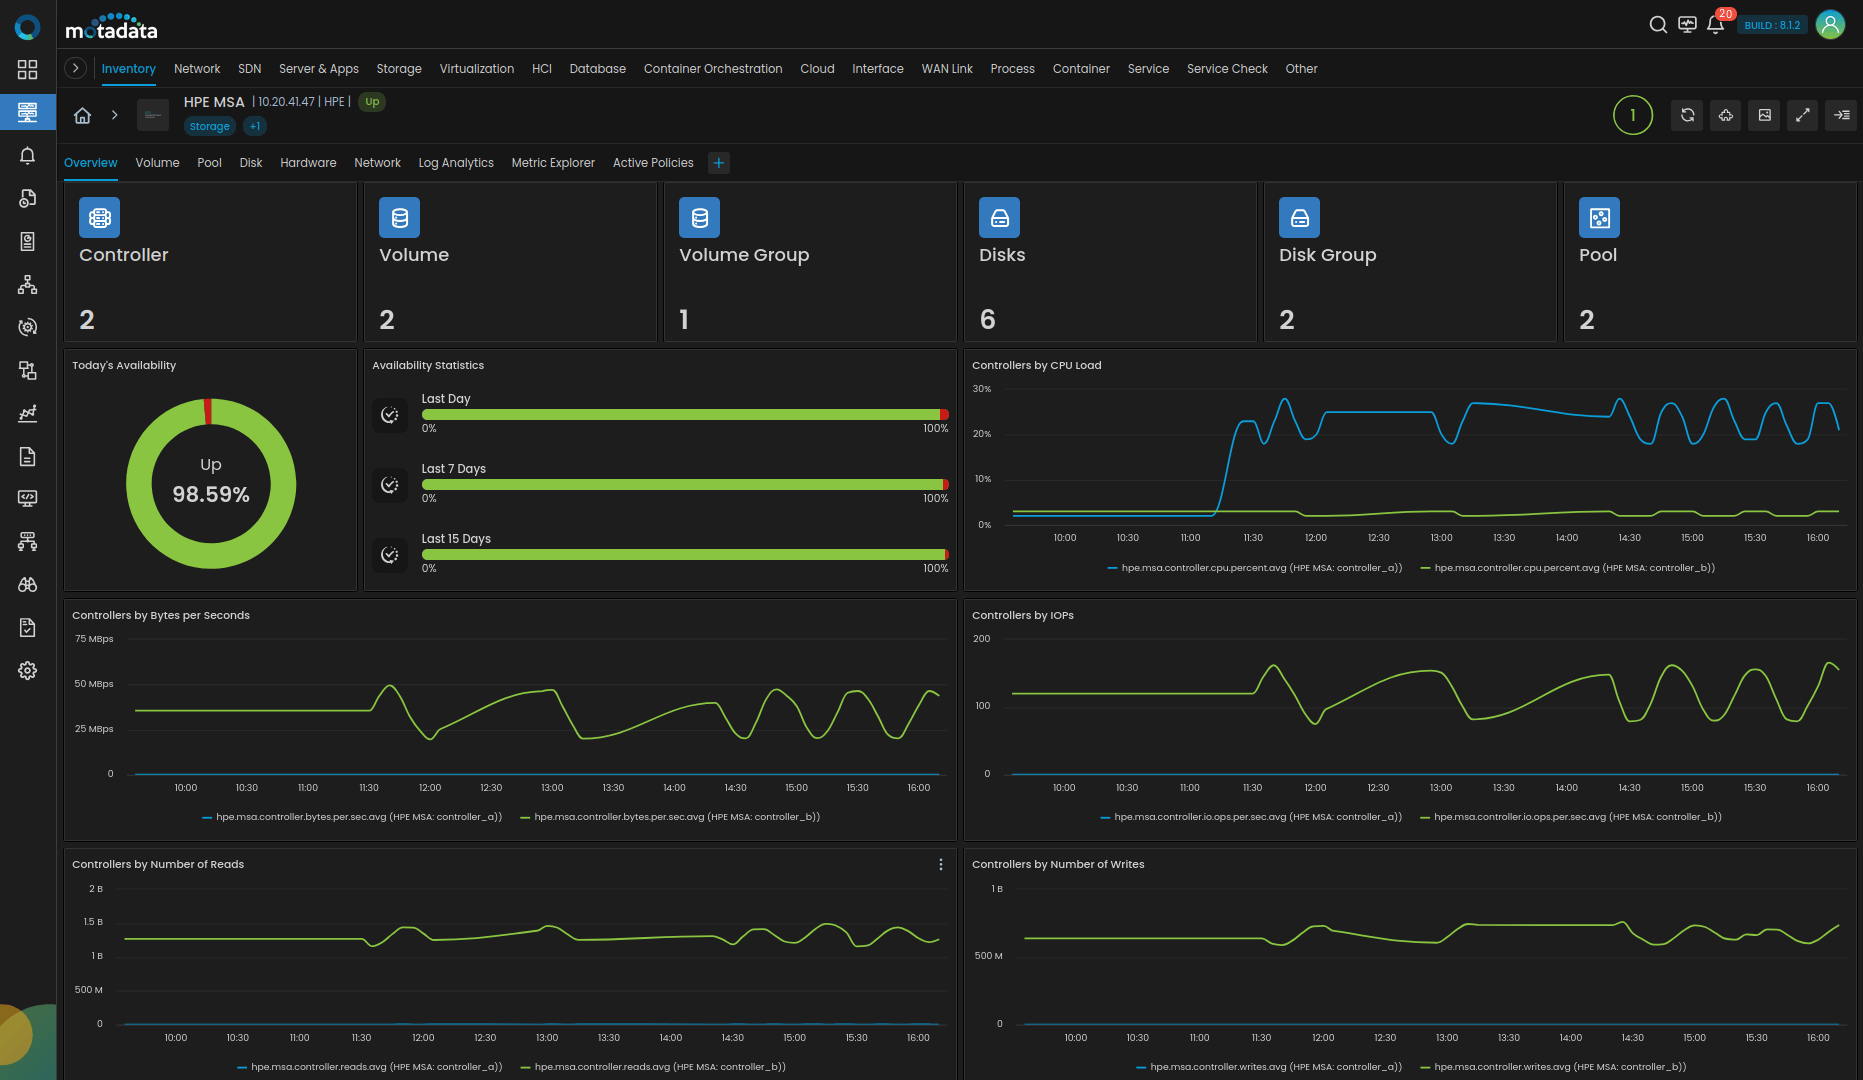Image resolution: width=1863 pixels, height=1080 pixels.
Task: Expand the +1 additional tags badge
Action: click(x=255, y=126)
